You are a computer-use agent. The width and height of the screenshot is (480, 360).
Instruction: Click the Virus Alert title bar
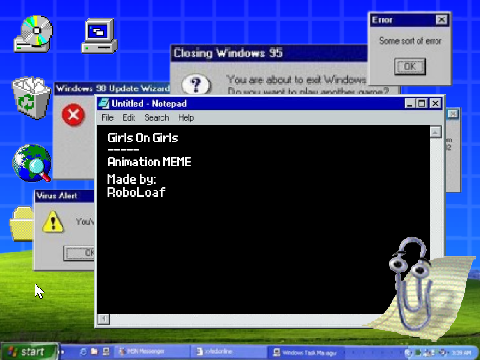coord(65,196)
